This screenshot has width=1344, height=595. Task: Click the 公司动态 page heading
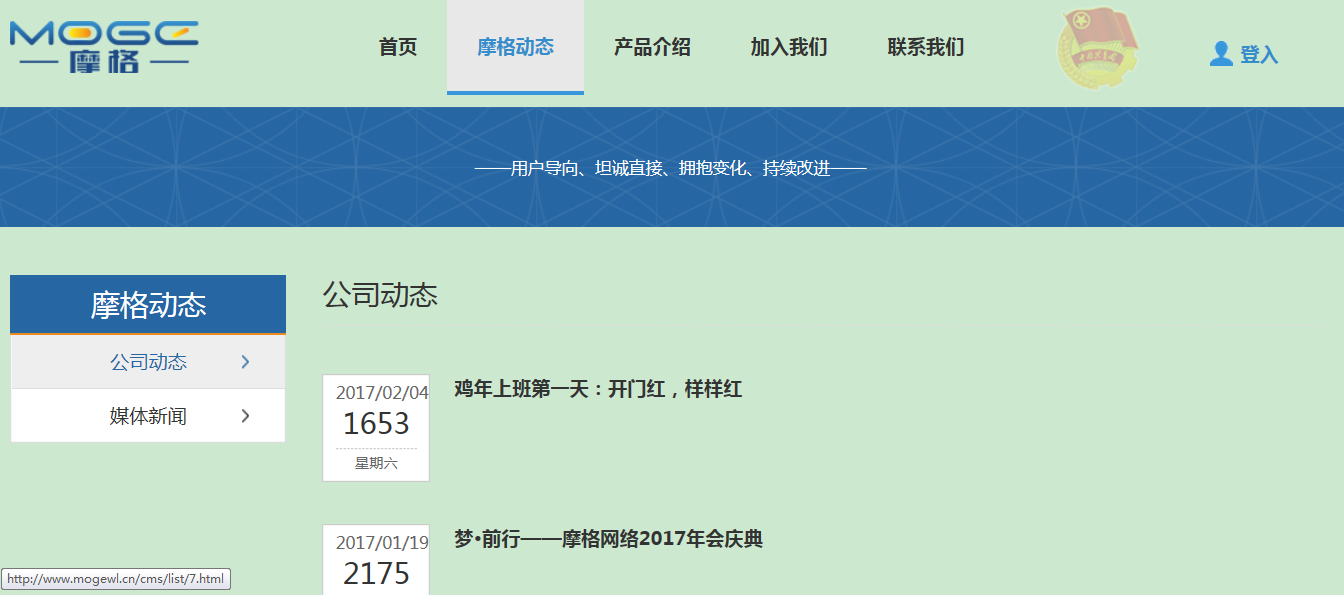(x=380, y=295)
